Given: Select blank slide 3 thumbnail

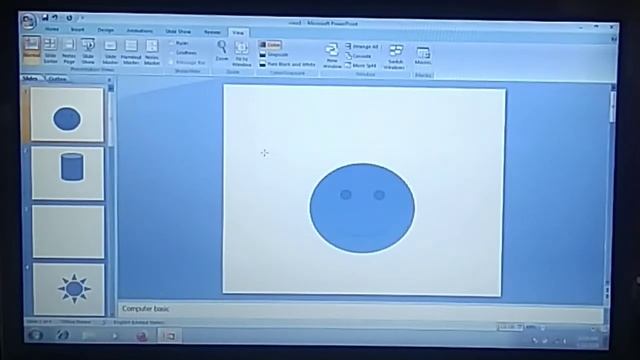Looking at the screenshot, I should click(x=69, y=231).
